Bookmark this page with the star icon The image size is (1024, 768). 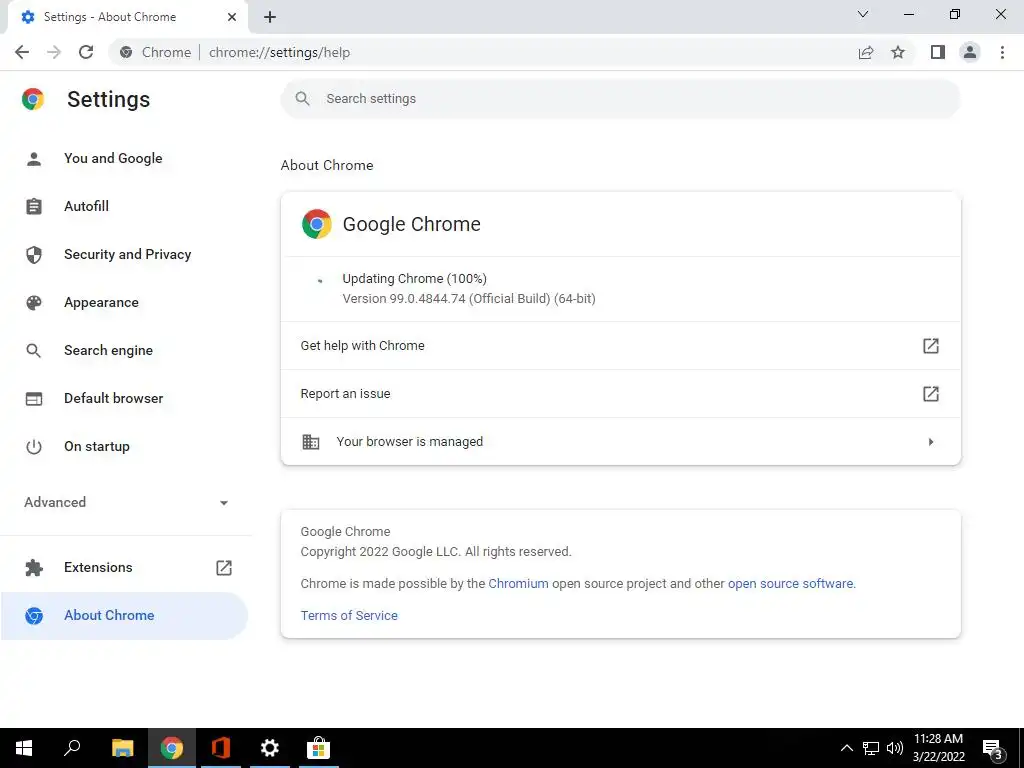point(898,52)
